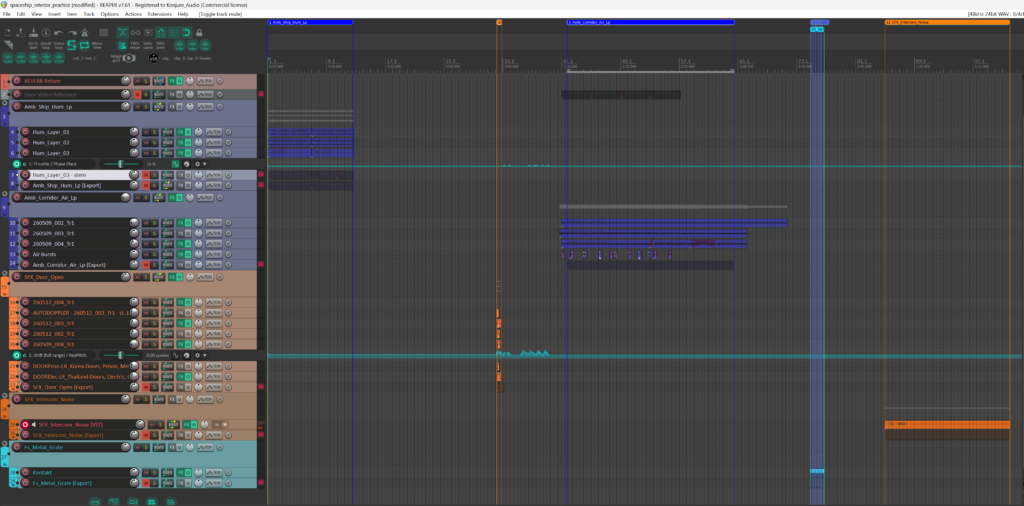The height and width of the screenshot is (506, 1024).
Task: Open the Insert menu
Action: click(x=54, y=14)
